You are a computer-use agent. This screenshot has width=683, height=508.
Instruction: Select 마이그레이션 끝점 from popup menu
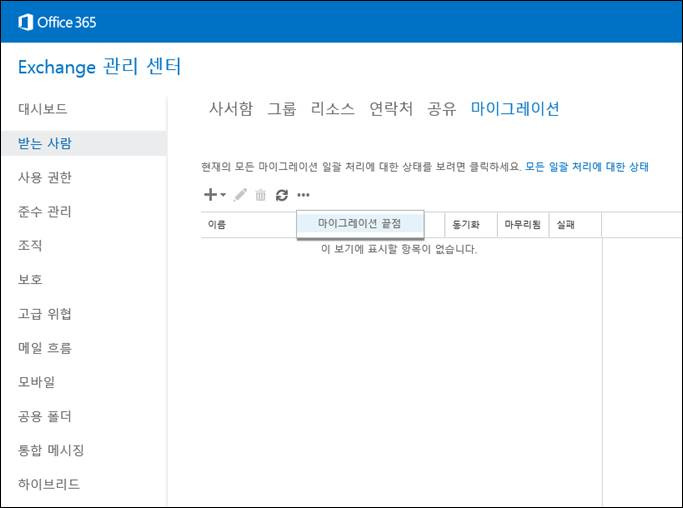tap(360, 224)
